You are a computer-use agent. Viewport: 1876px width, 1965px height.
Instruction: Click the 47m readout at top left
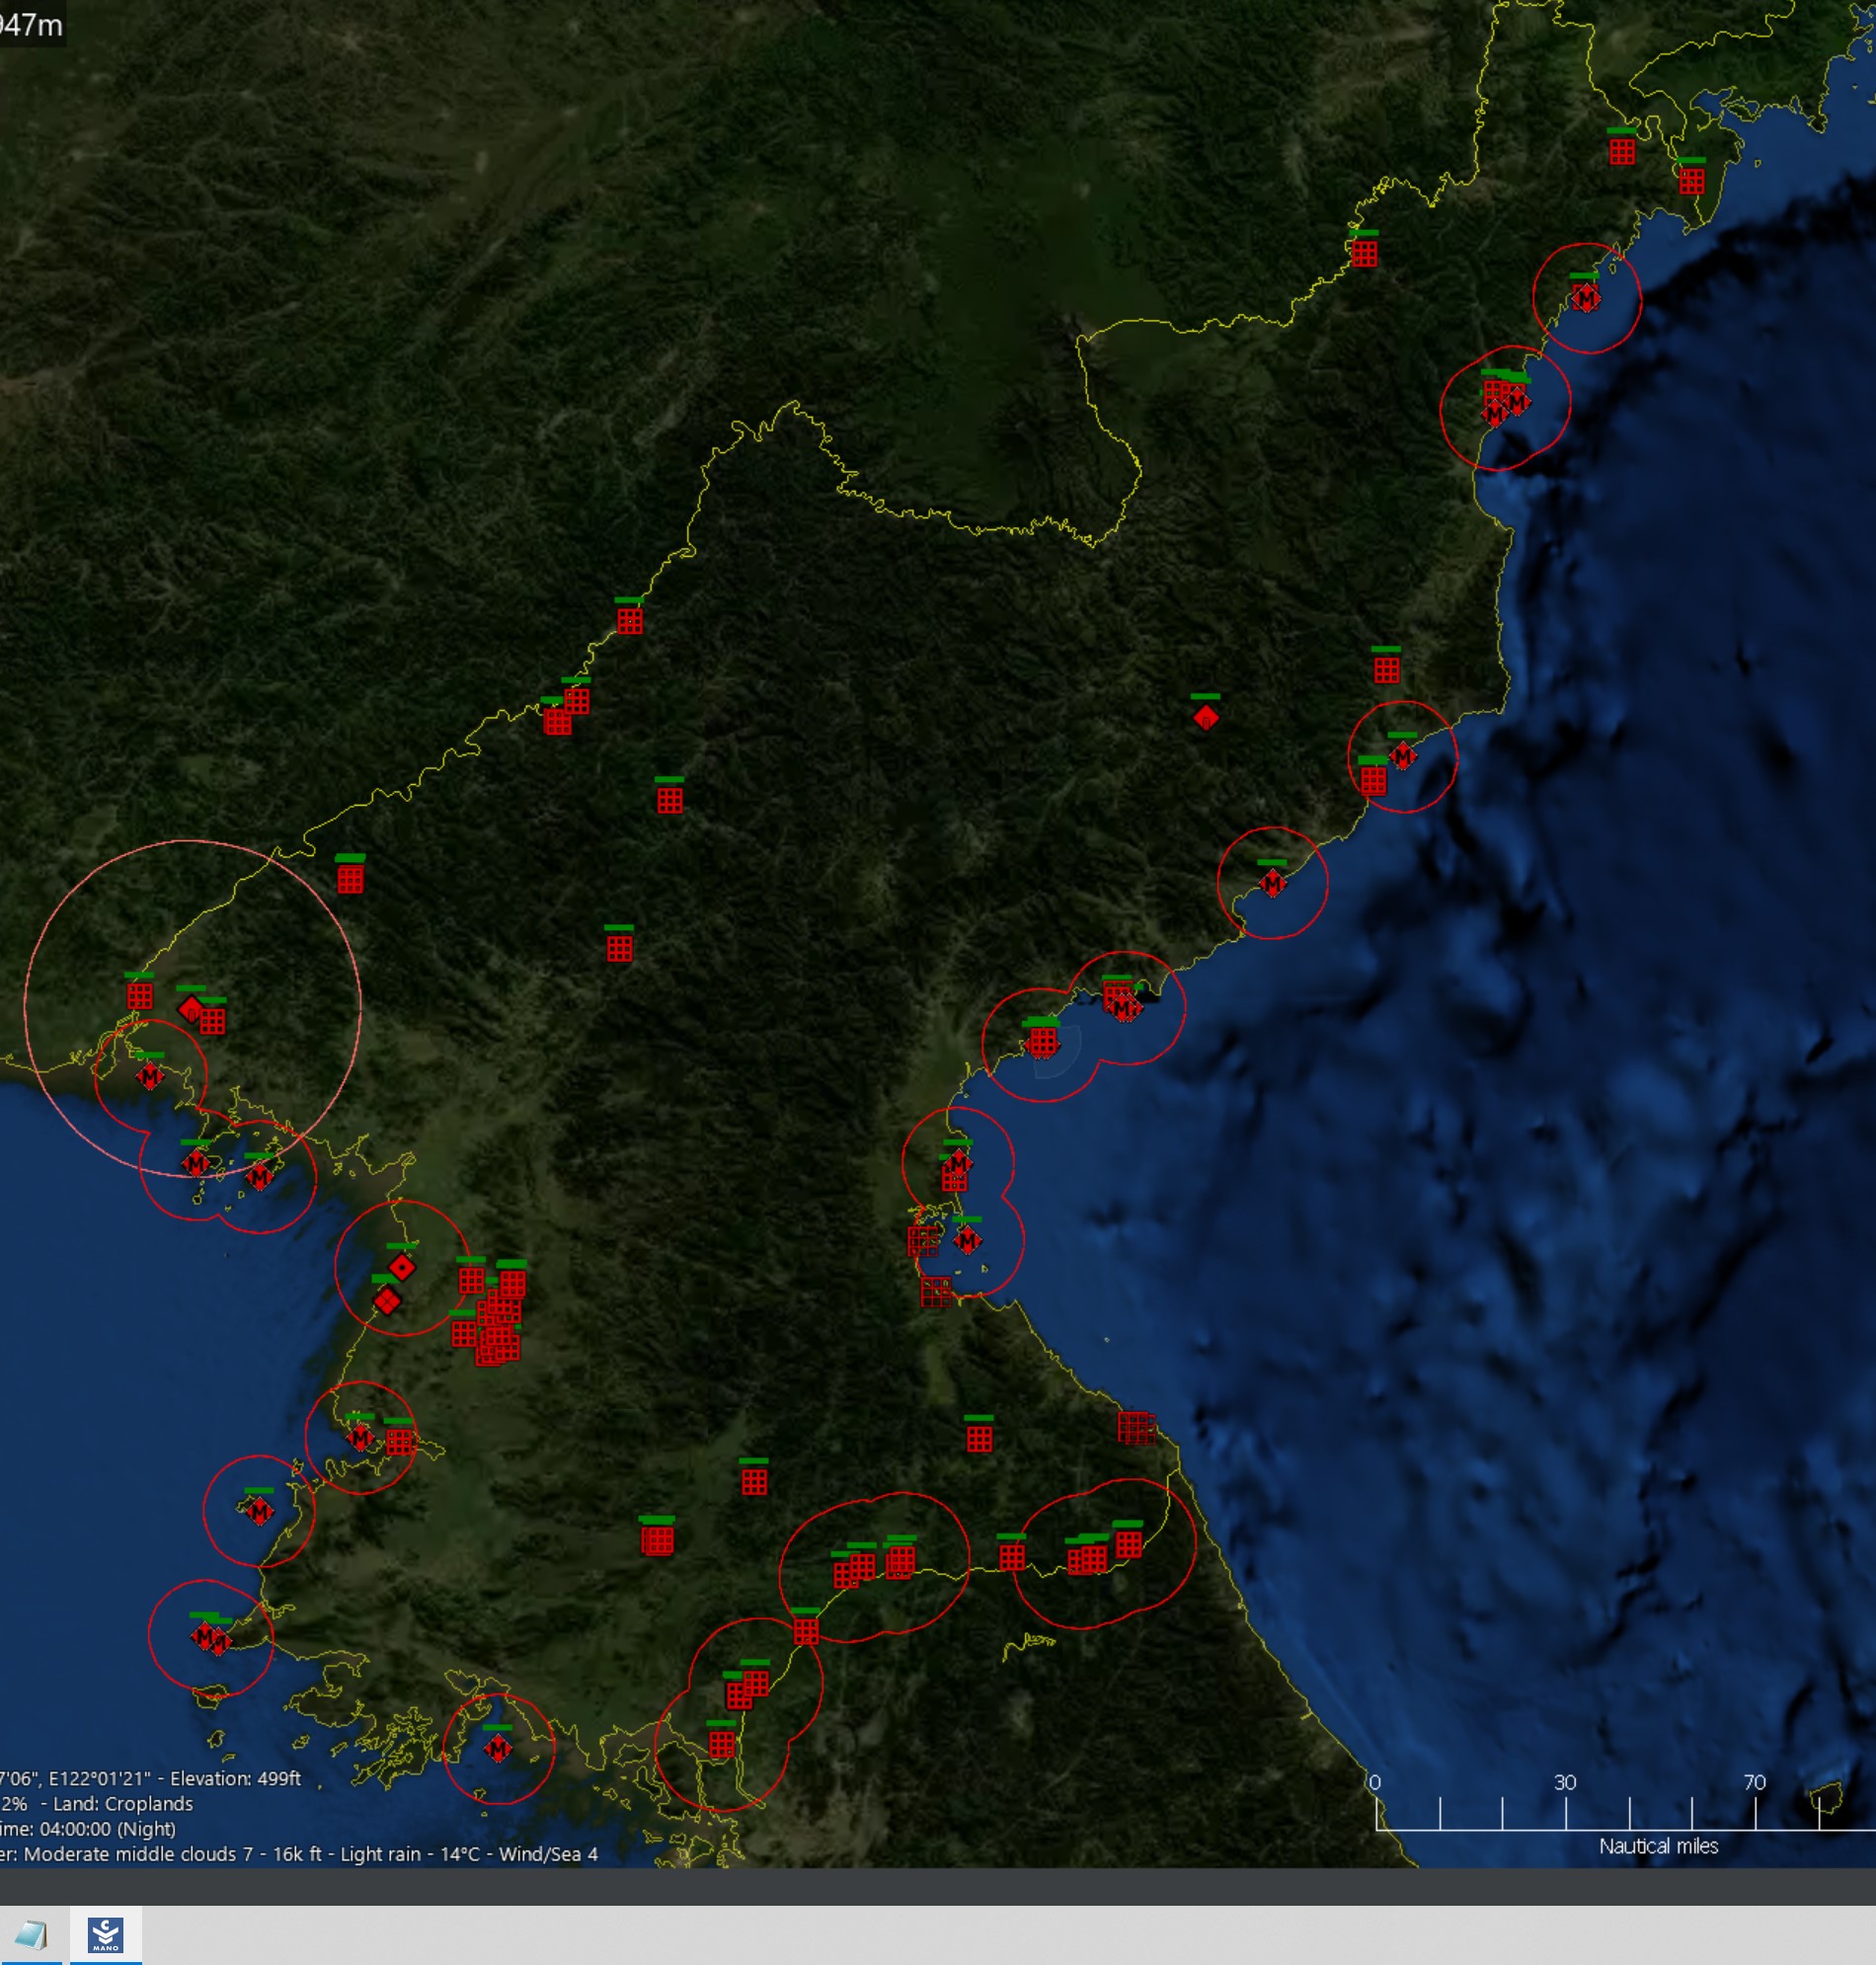pyautogui.click(x=31, y=24)
